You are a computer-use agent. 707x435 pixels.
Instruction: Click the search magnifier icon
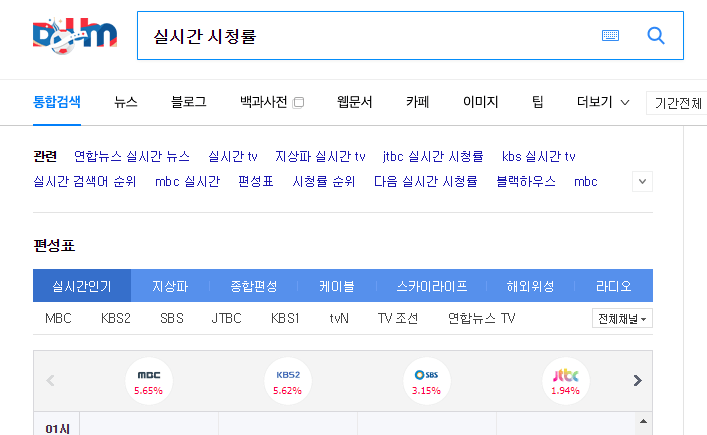pos(656,36)
